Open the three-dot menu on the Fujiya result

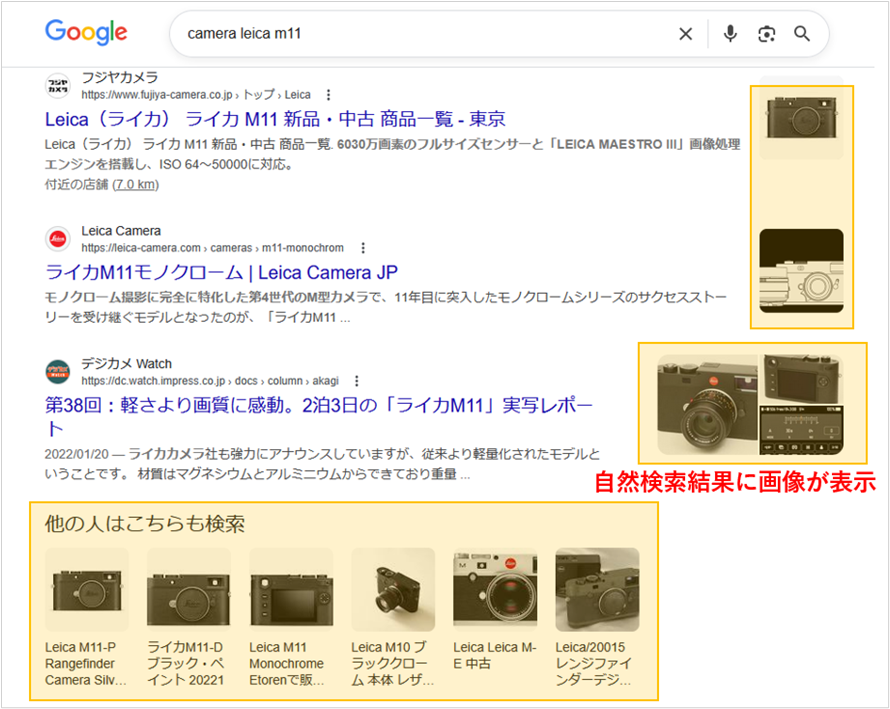327,93
